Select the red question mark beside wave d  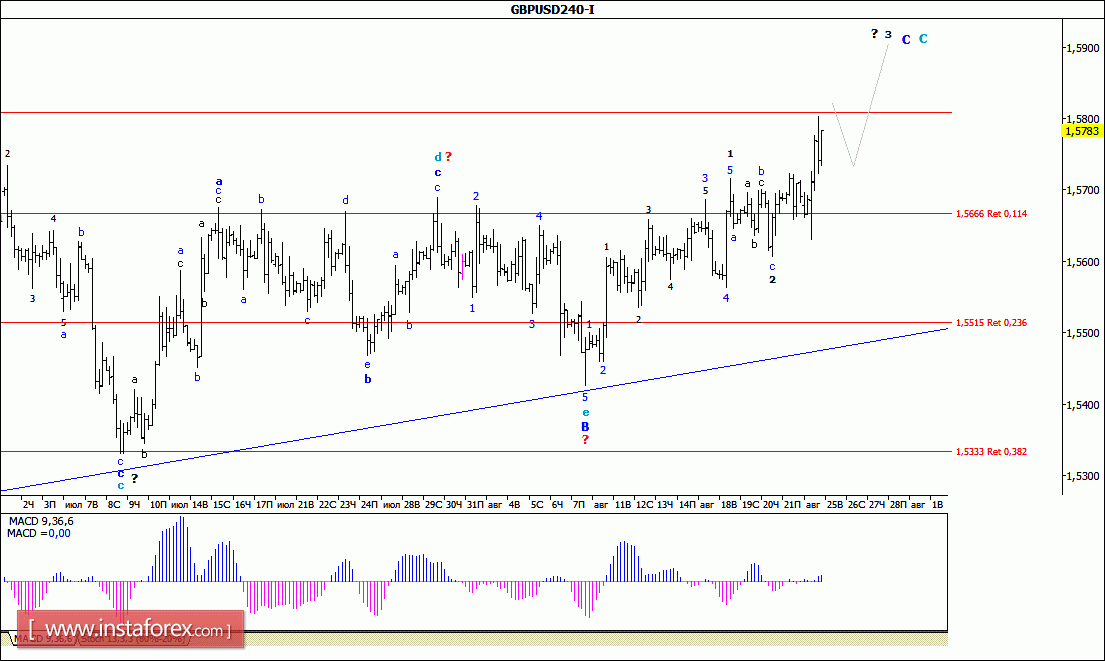point(449,157)
